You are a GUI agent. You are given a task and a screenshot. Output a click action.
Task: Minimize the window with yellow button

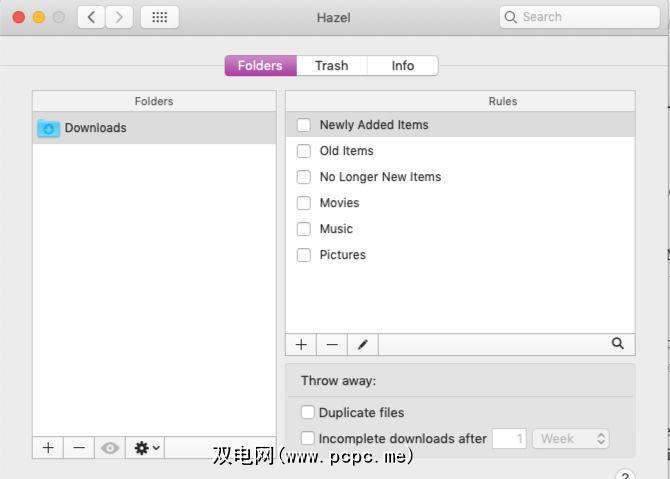click(x=39, y=17)
